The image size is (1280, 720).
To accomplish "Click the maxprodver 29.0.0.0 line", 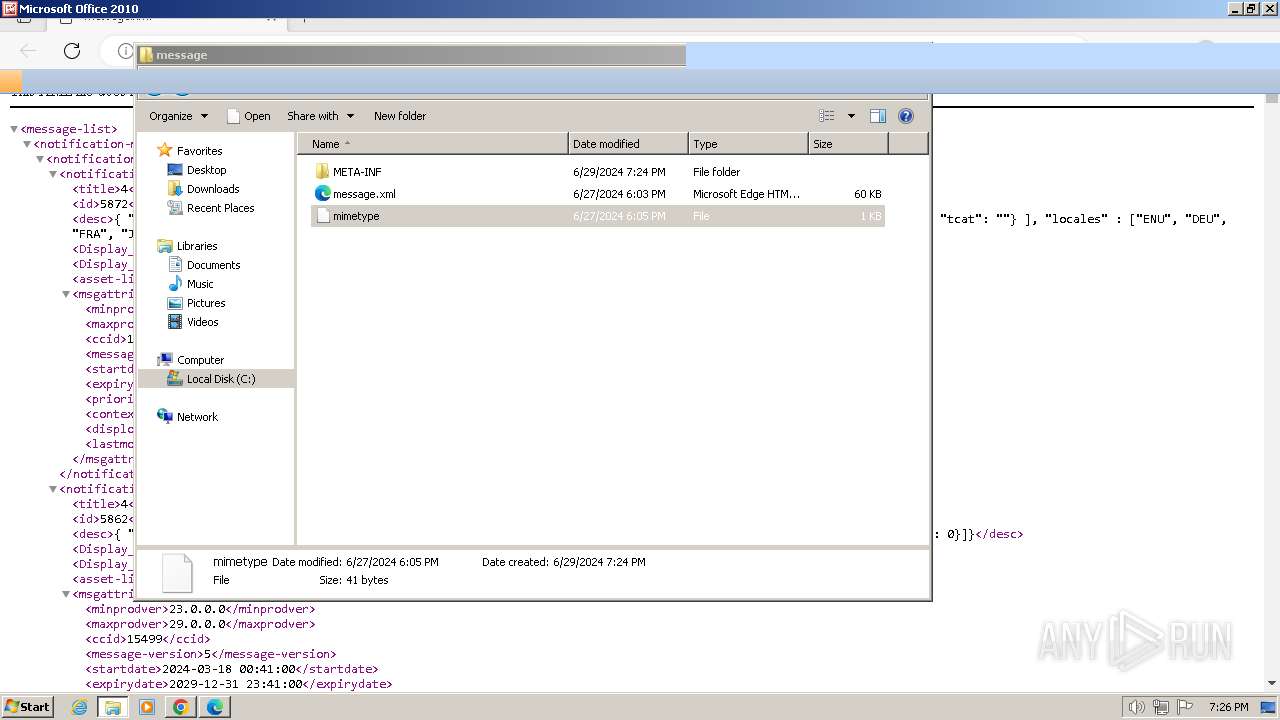I will point(200,624).
